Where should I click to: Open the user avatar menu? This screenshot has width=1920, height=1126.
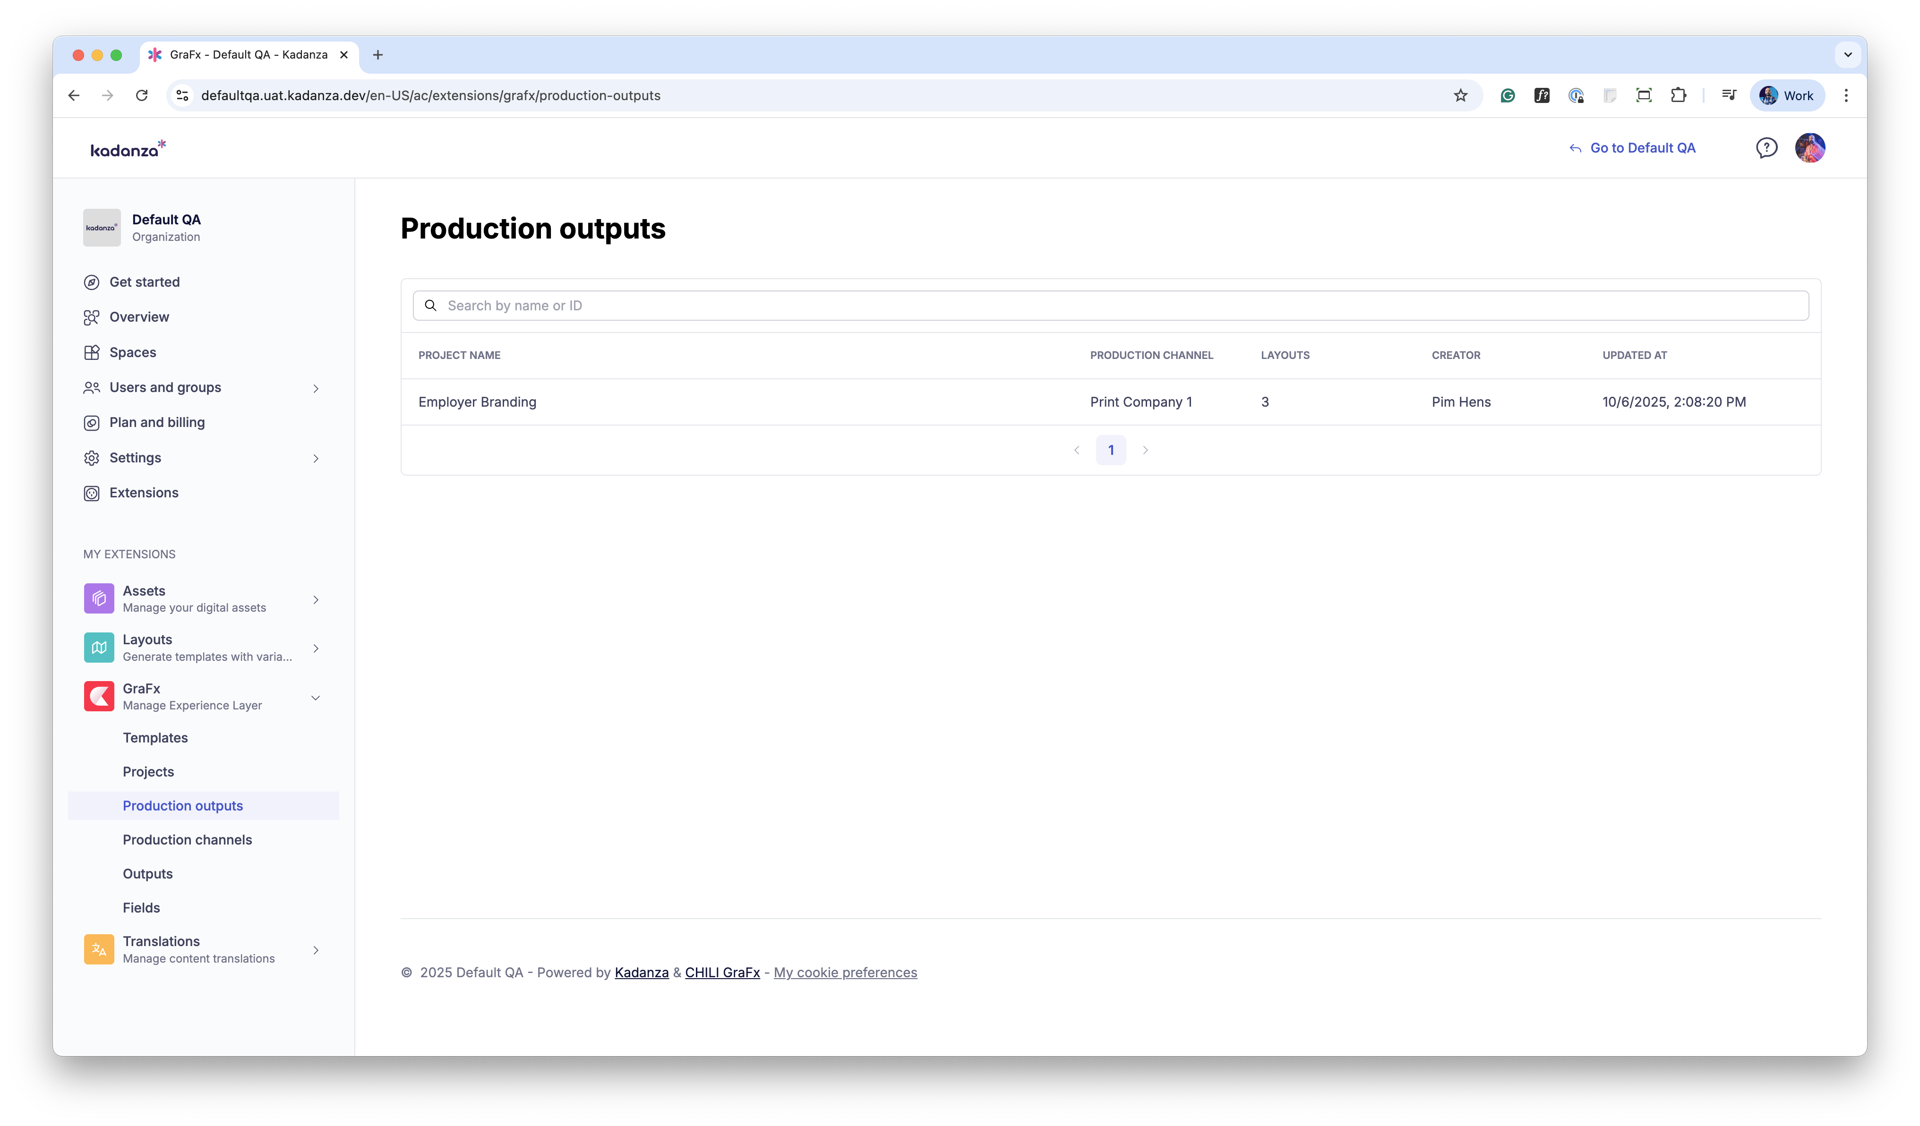click(1809, 148)
